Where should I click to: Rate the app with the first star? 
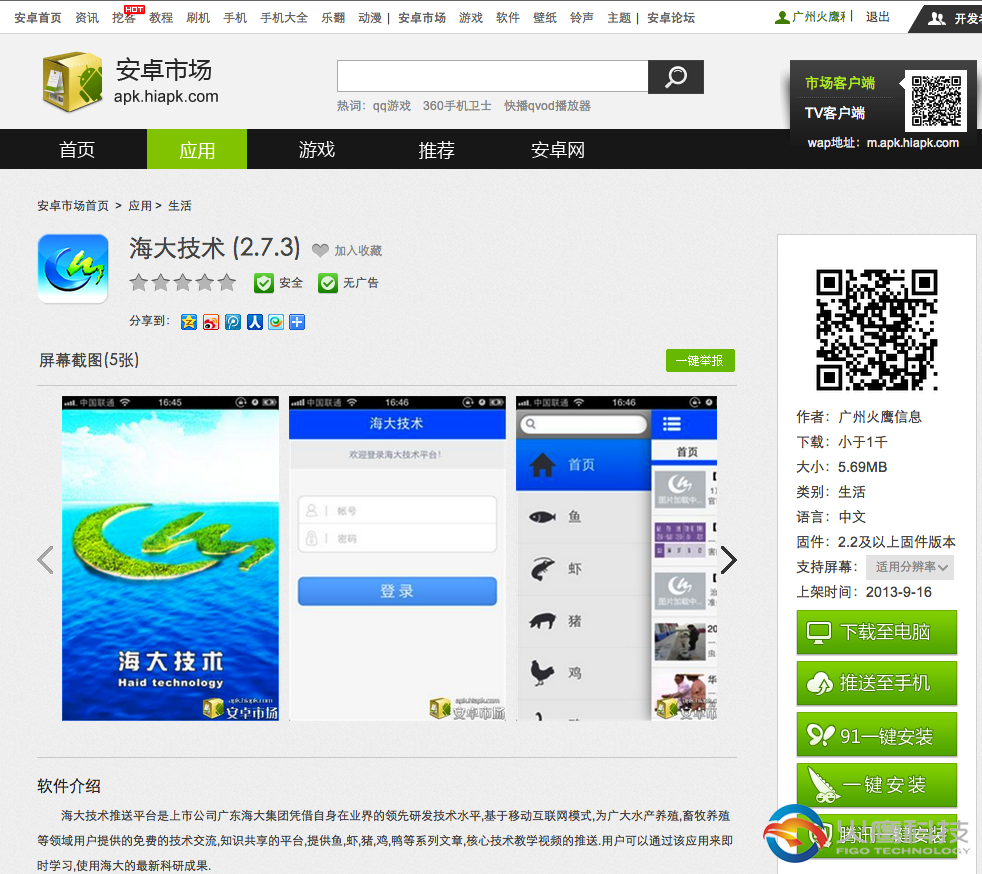tap(138, 283)
